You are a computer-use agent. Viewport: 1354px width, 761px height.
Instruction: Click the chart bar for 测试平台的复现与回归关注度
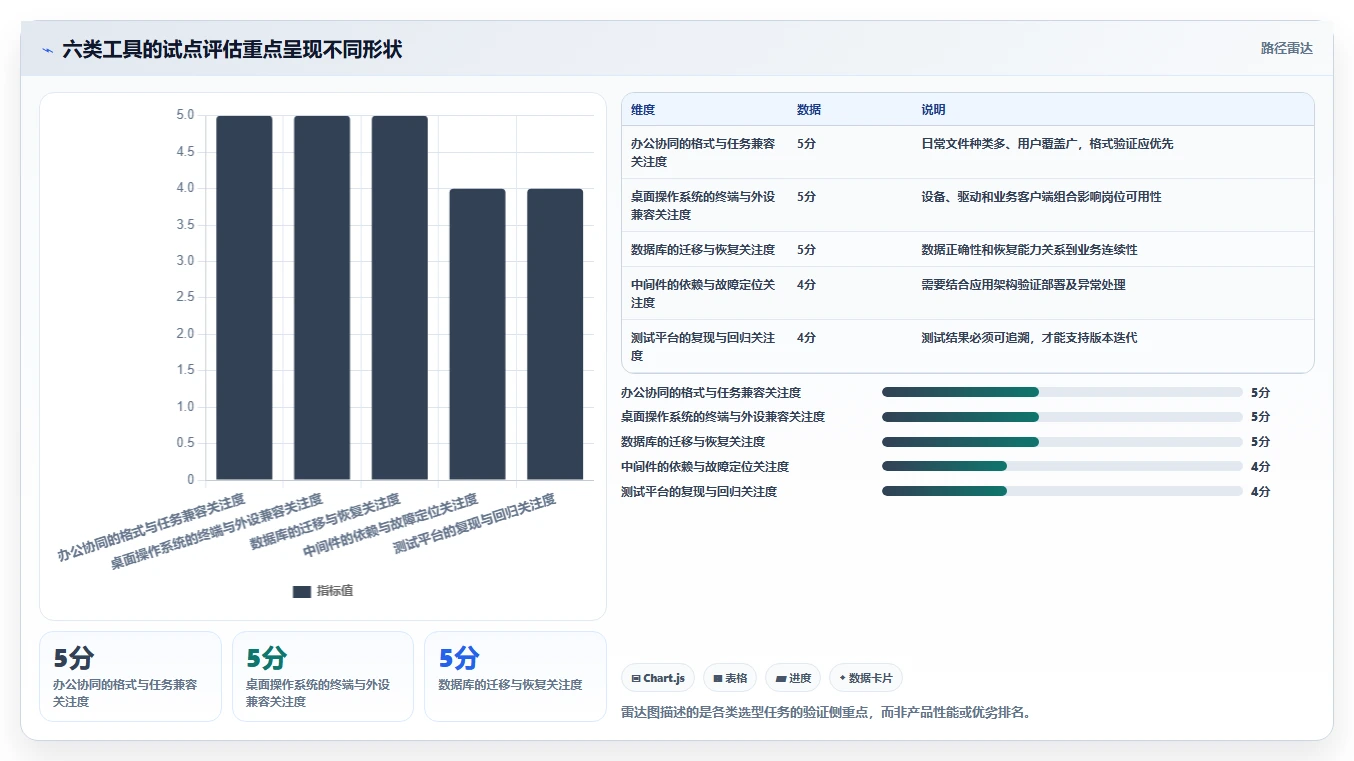coord(555,334)
